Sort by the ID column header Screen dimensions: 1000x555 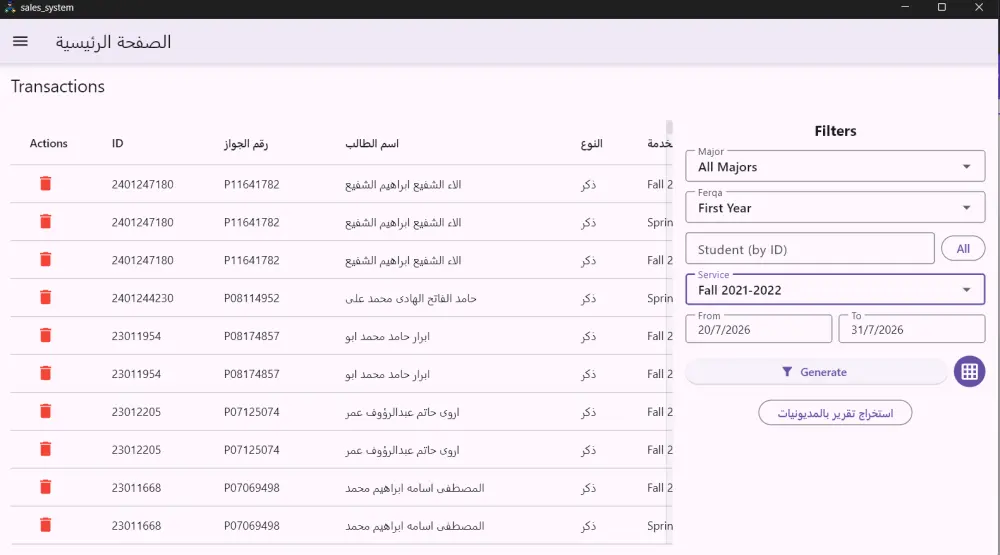coord(117,144)
